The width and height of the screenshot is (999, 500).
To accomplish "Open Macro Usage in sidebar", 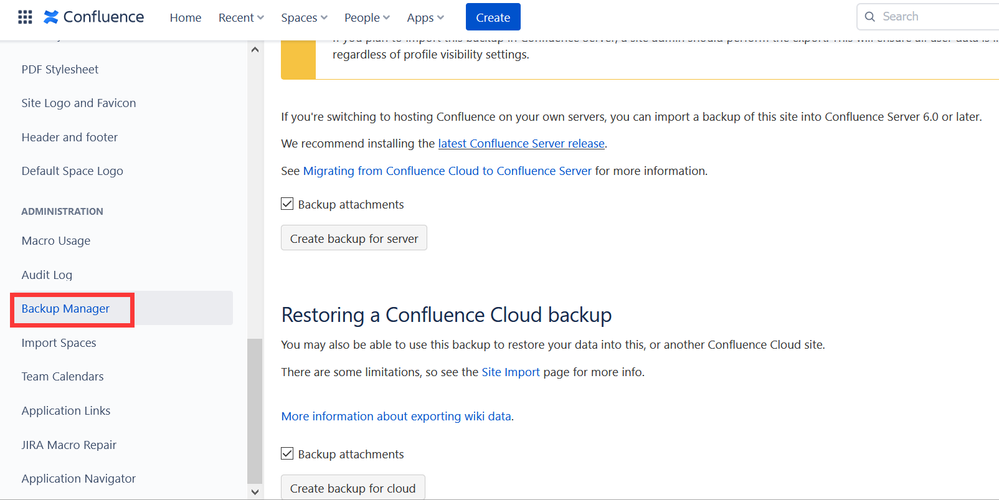I will click(56, 241).
